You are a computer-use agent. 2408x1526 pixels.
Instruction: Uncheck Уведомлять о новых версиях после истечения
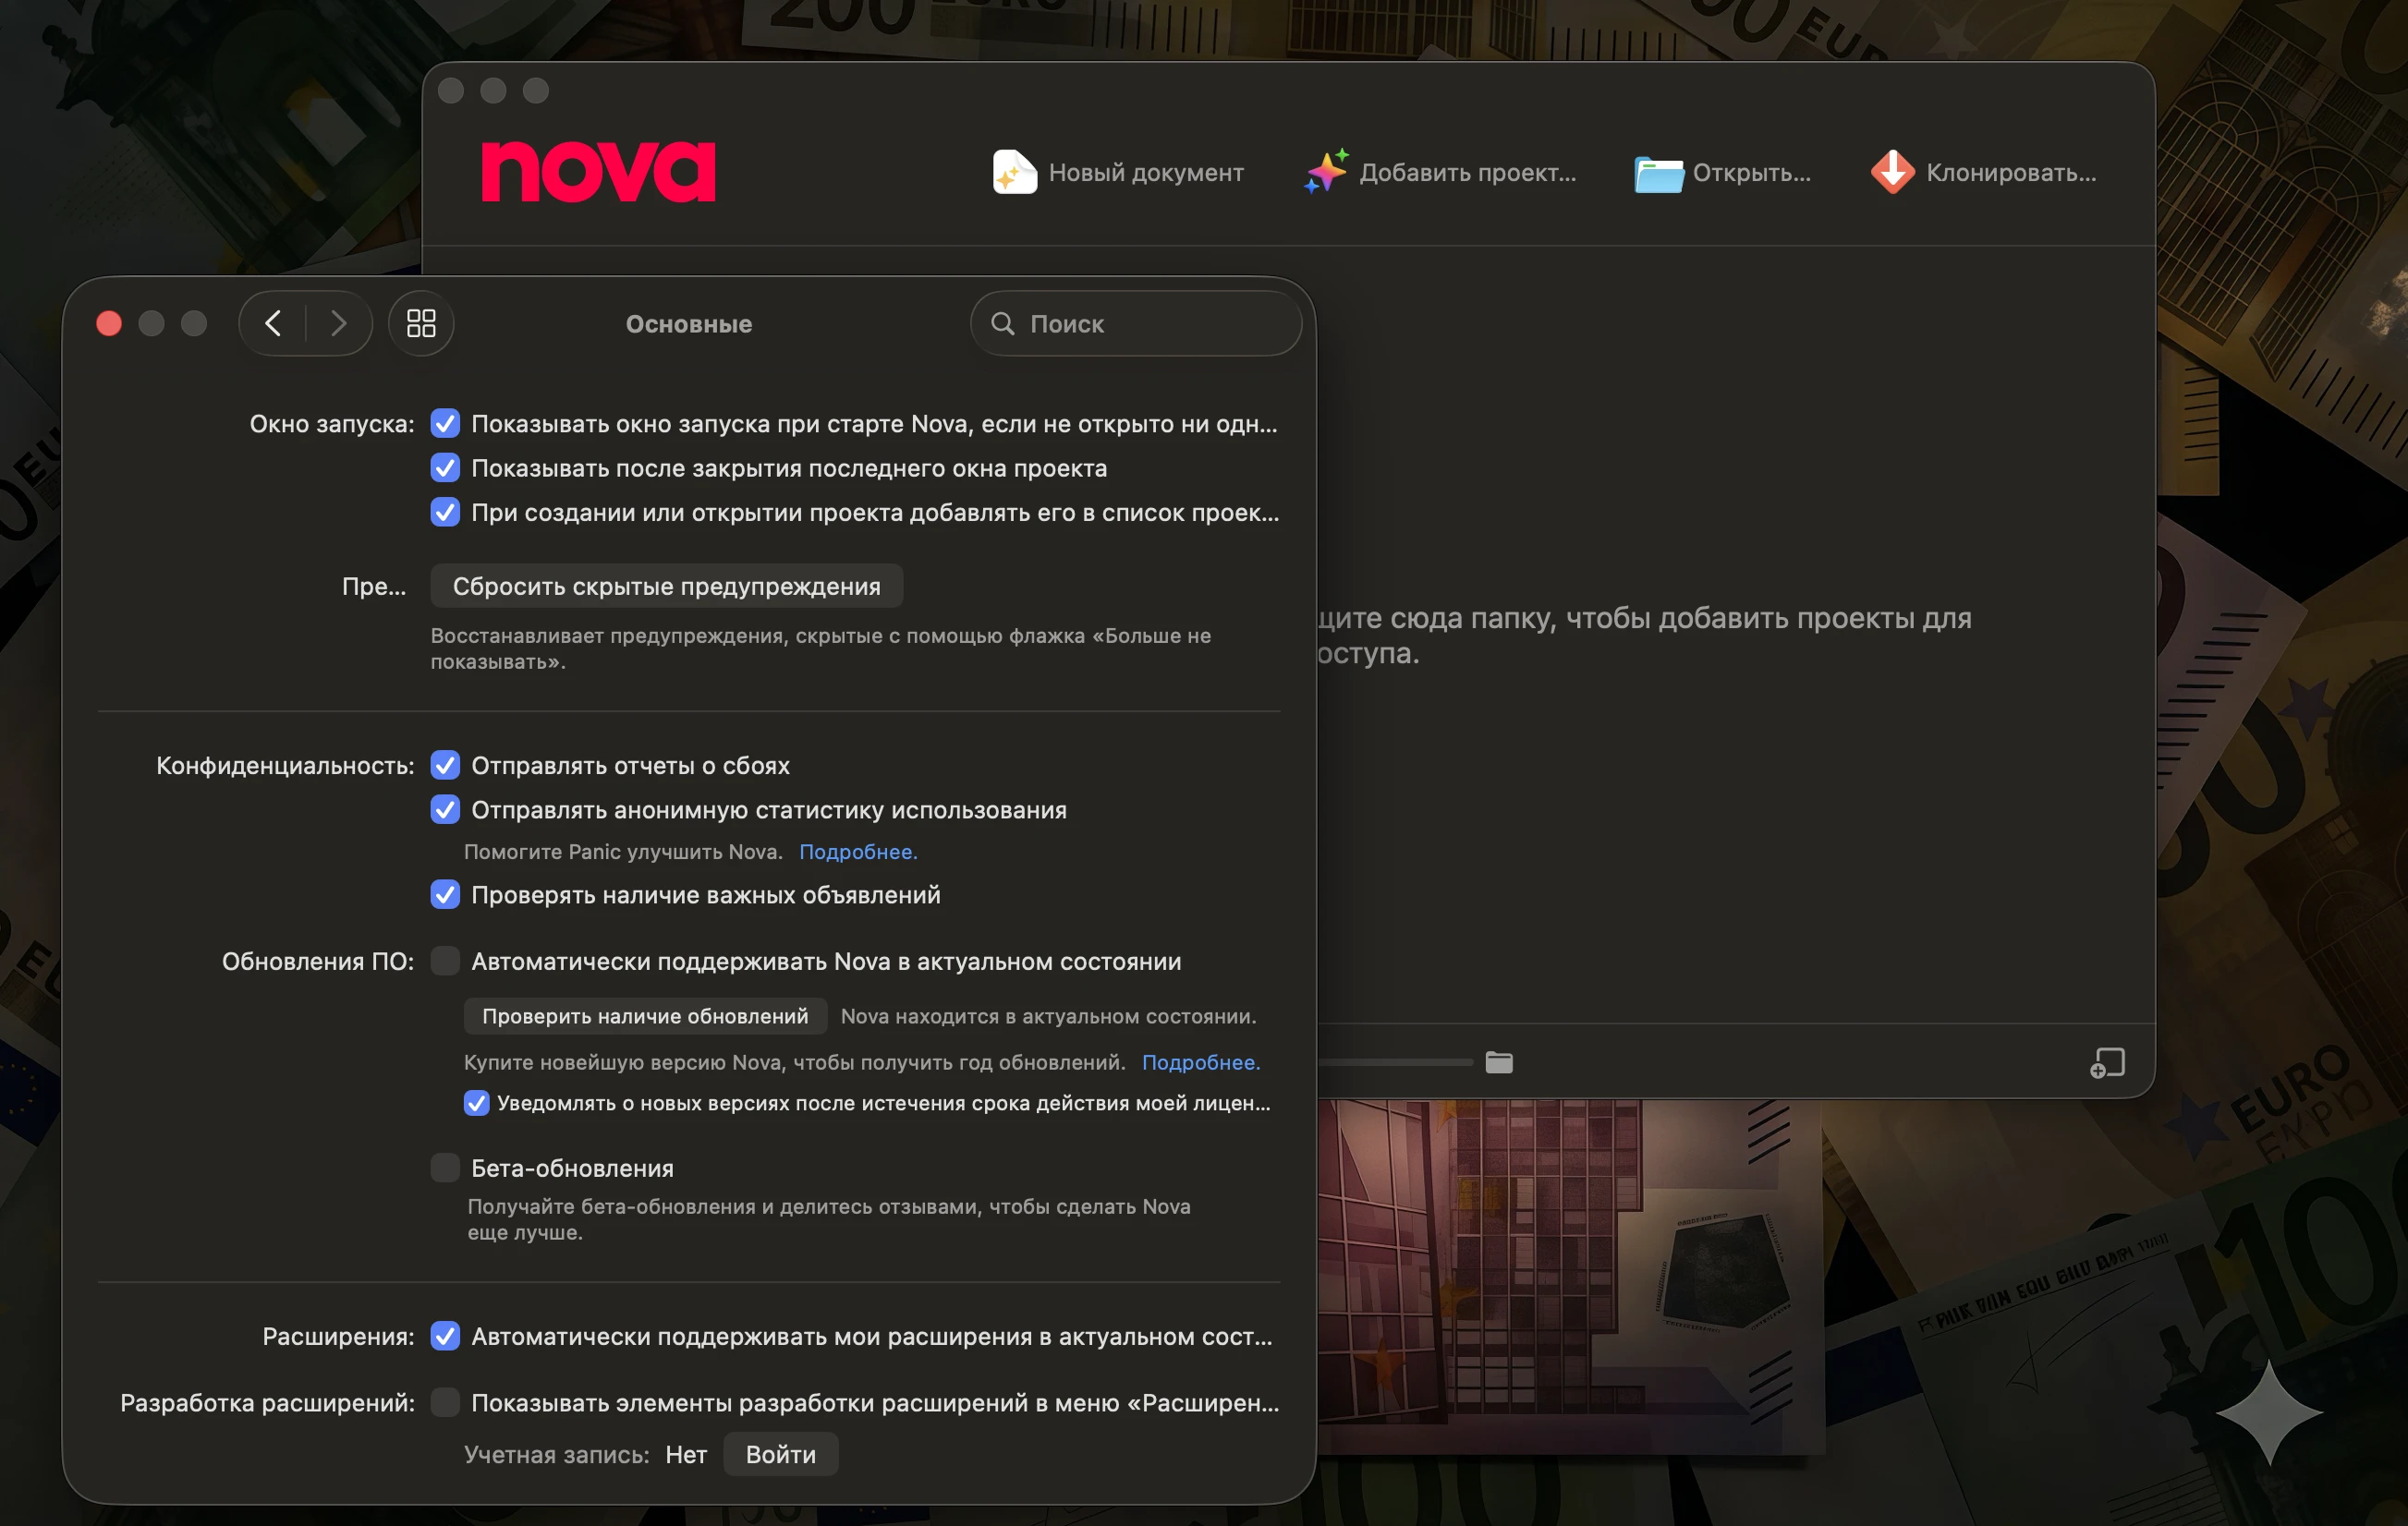point(476,1103)
